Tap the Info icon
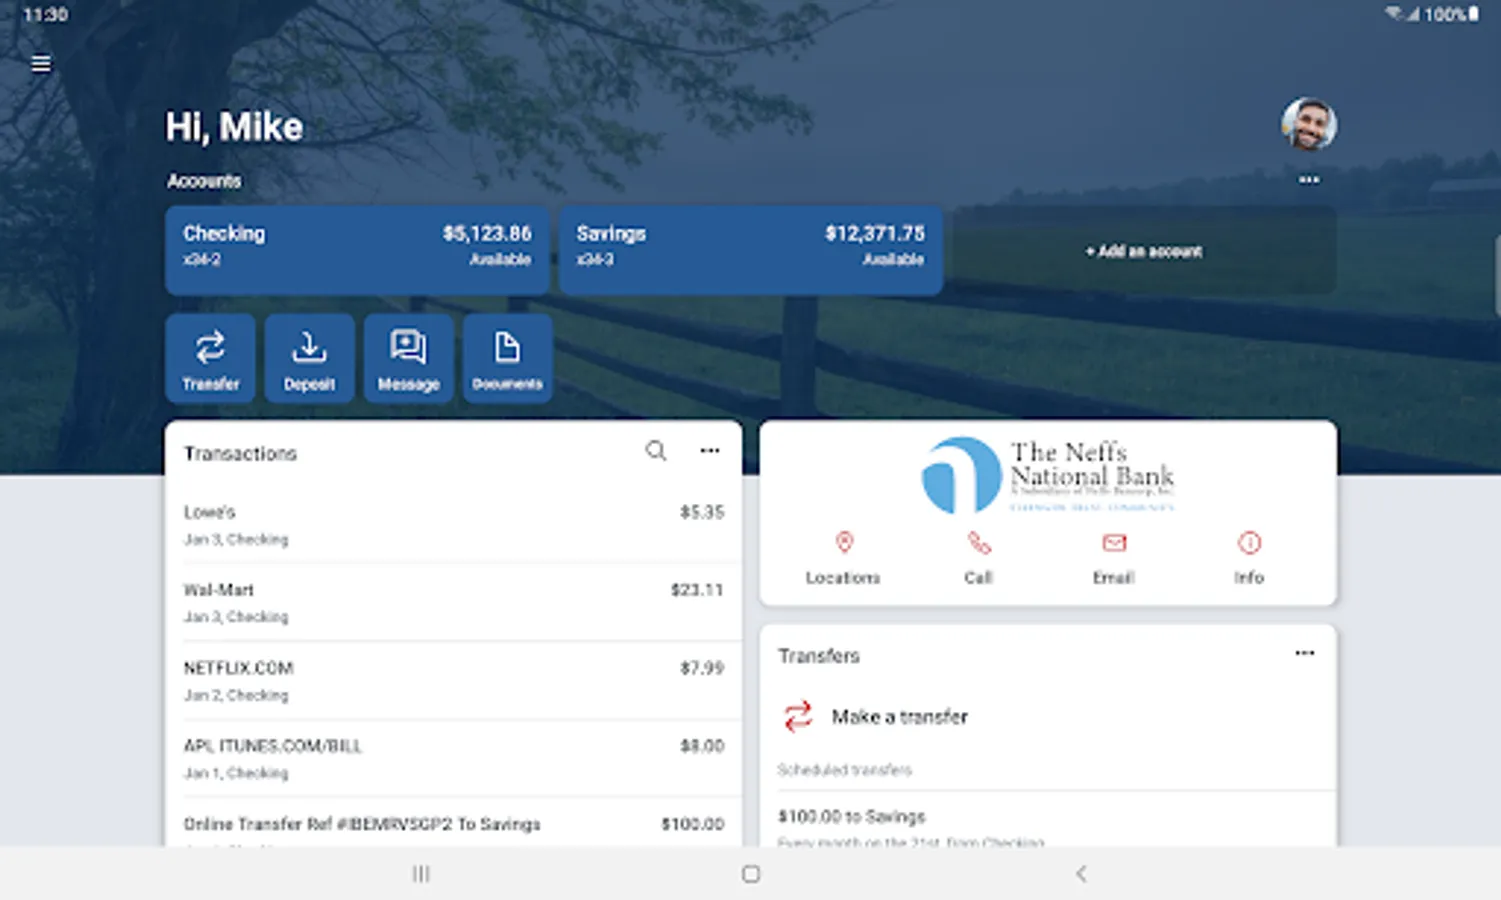The width and height of the screenshot is (1501, 900). [1249, 543]
